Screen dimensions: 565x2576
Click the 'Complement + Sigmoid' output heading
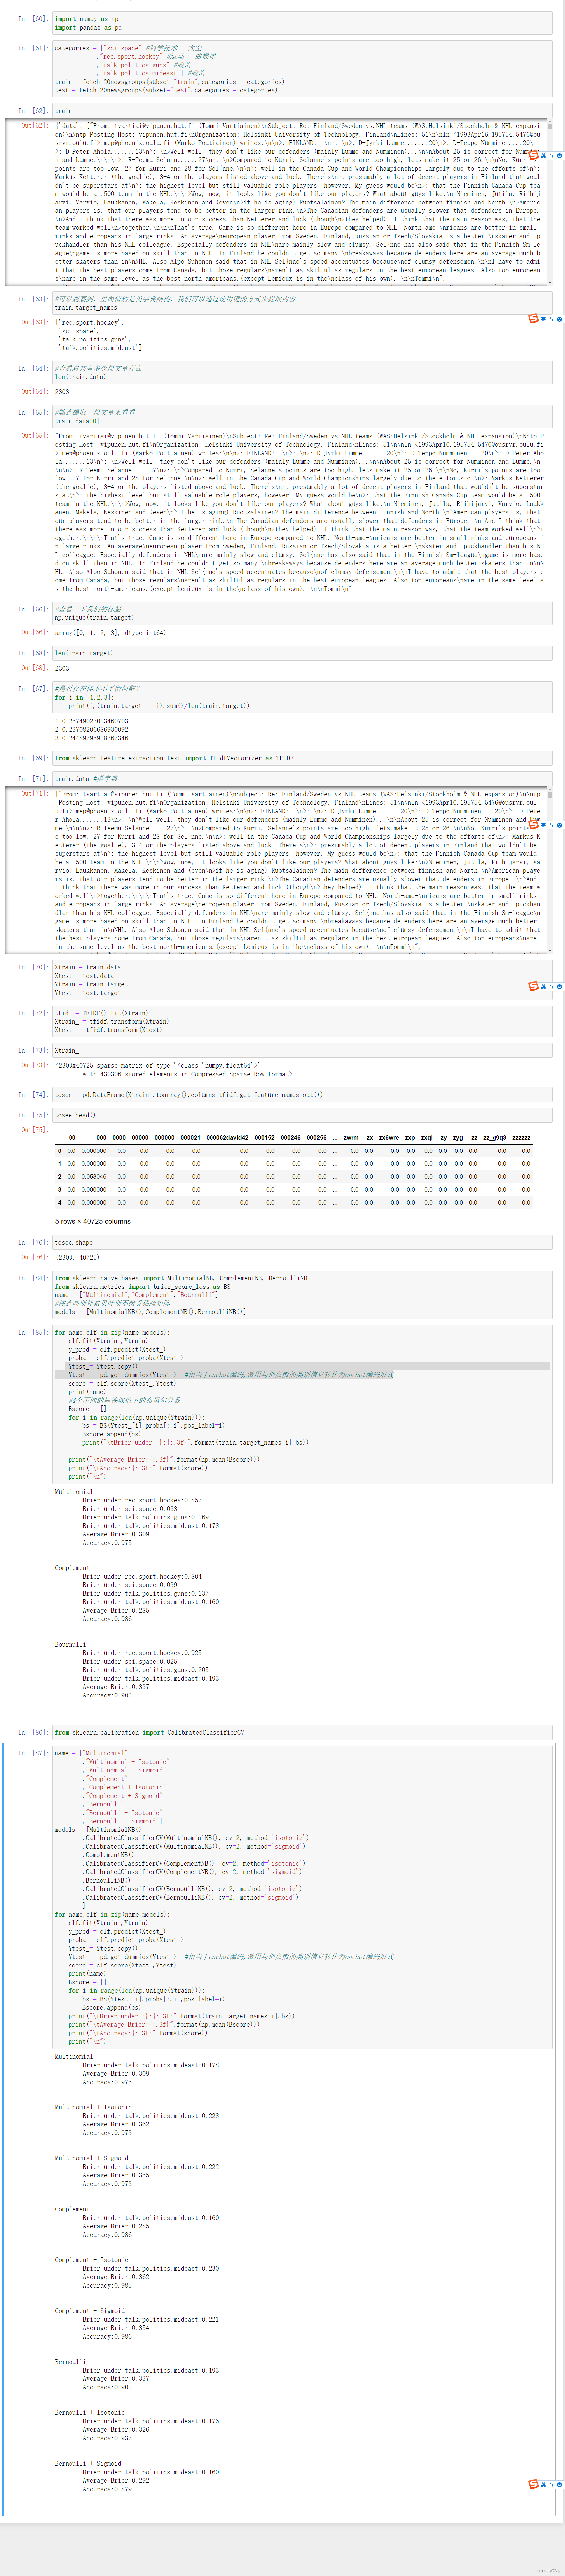pos(90,2311)
